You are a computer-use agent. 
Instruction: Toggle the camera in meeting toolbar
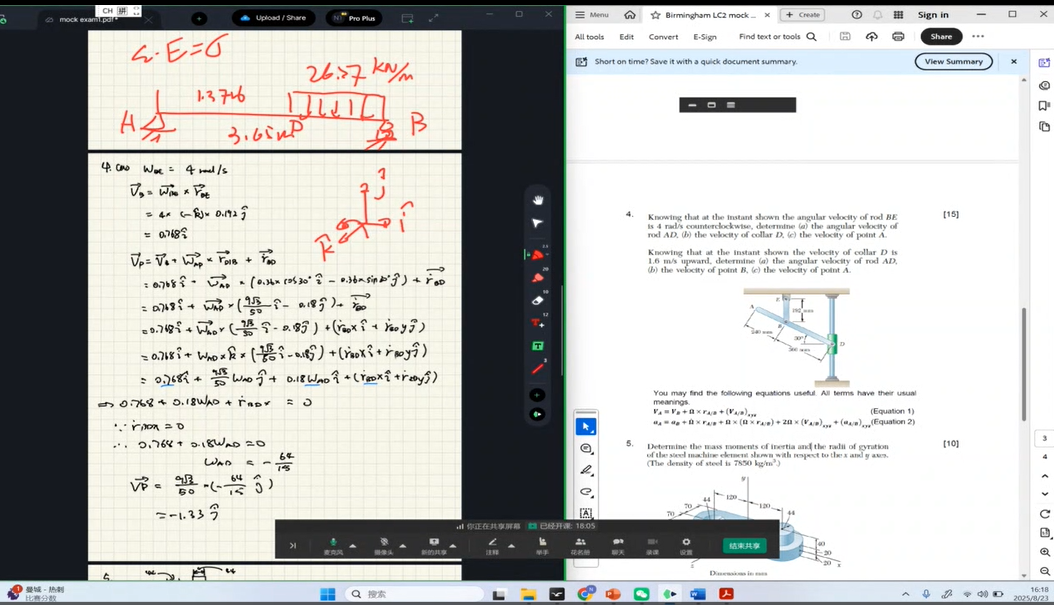pos(384,543)
